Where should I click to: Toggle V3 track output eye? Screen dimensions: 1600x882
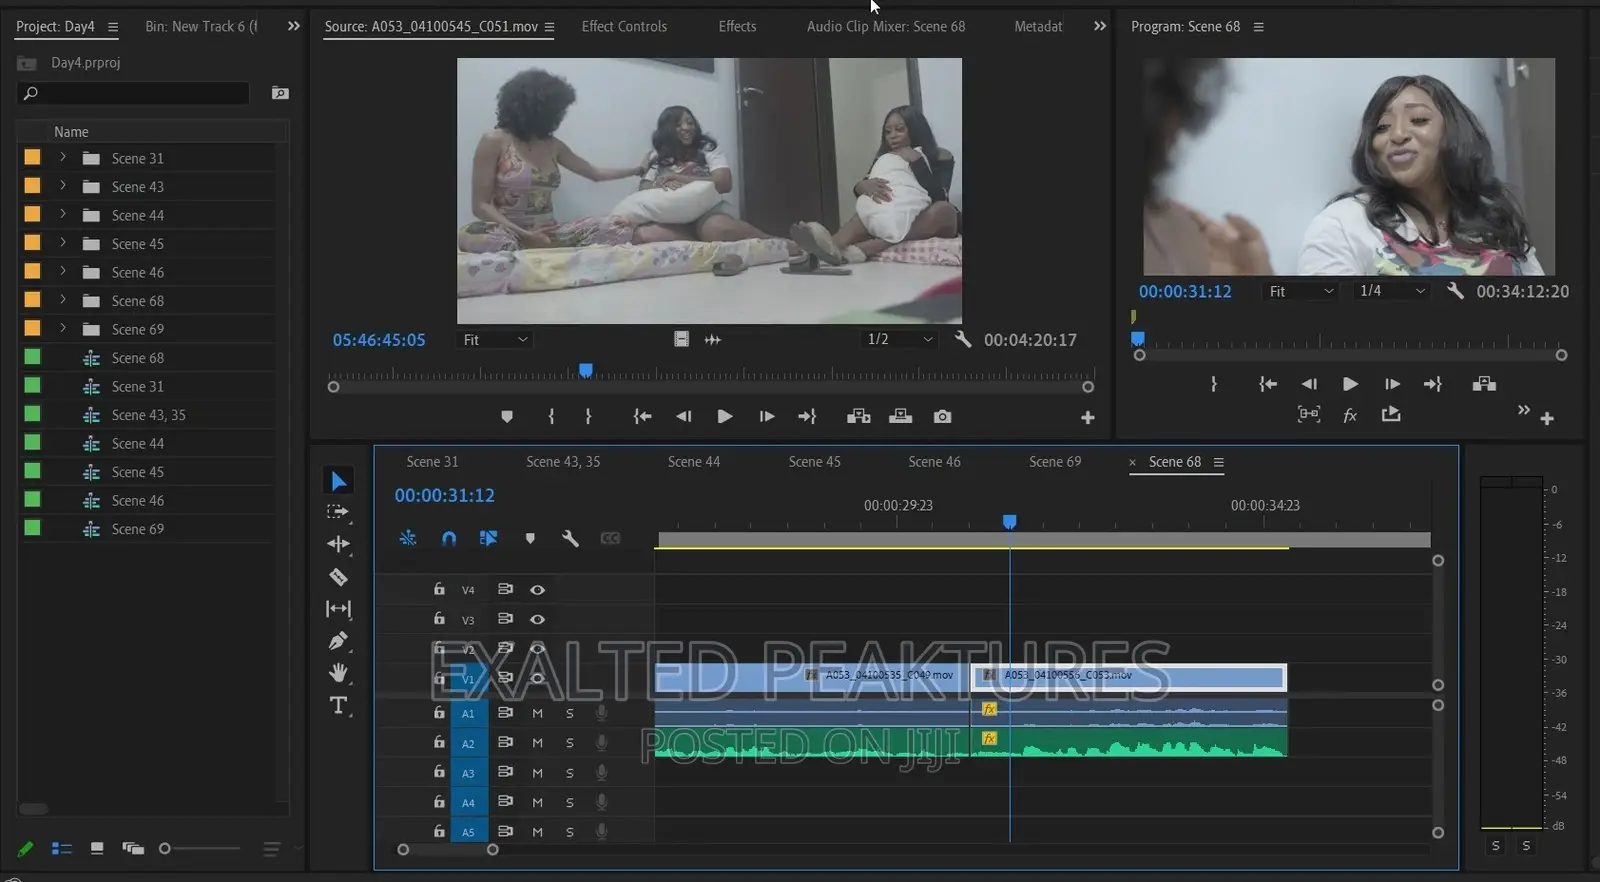(537, 620)
